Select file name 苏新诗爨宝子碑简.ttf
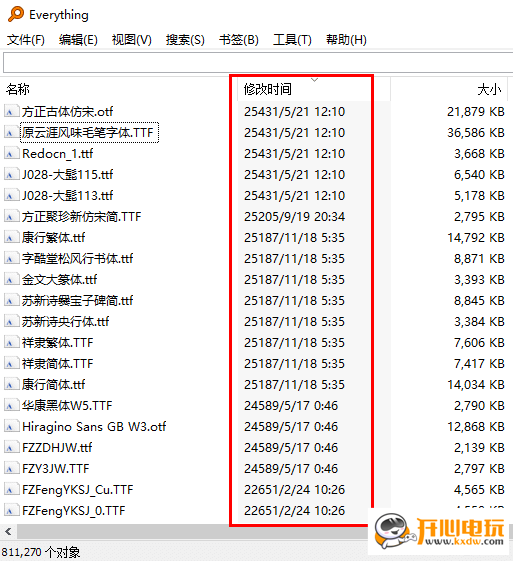This screenshot has height=561, width=513. click(x=78, y=301)
